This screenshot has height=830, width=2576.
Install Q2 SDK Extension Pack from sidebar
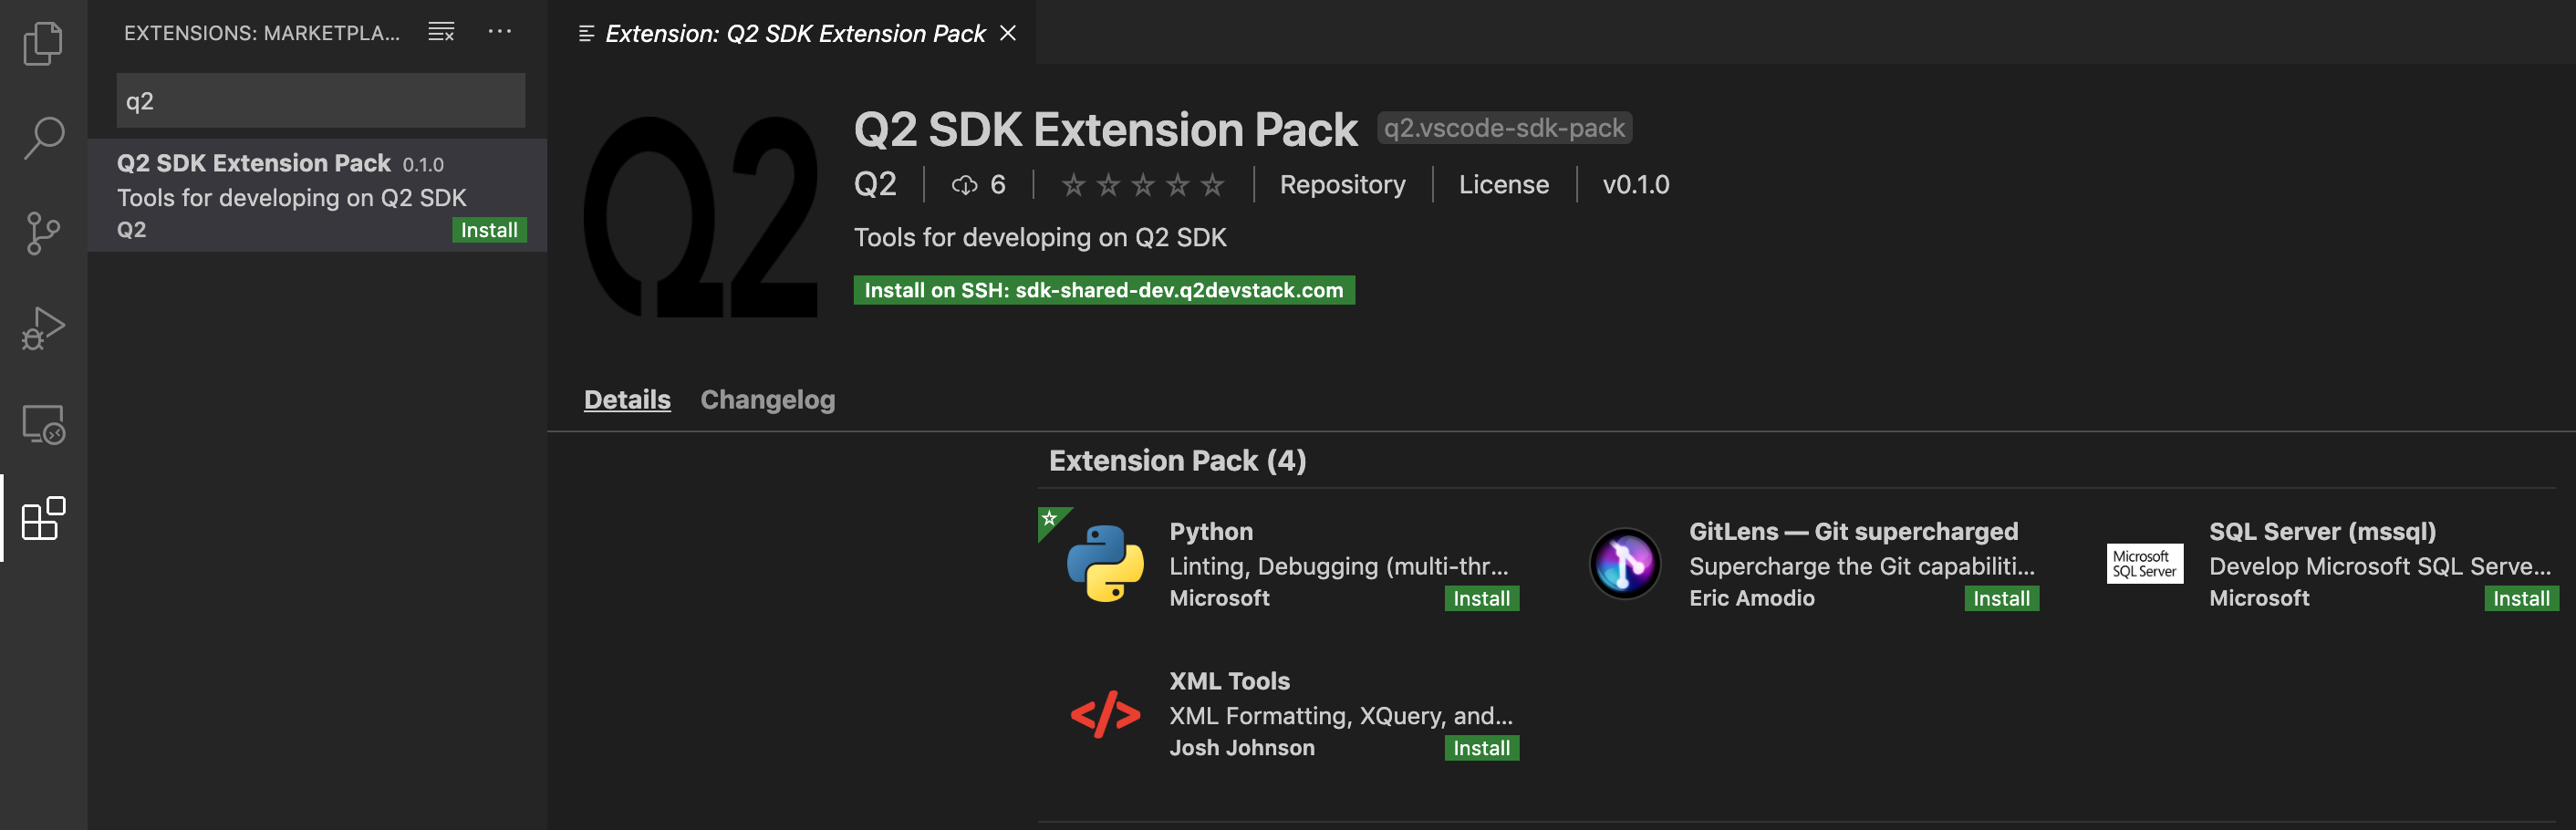[x=489, y=230]
